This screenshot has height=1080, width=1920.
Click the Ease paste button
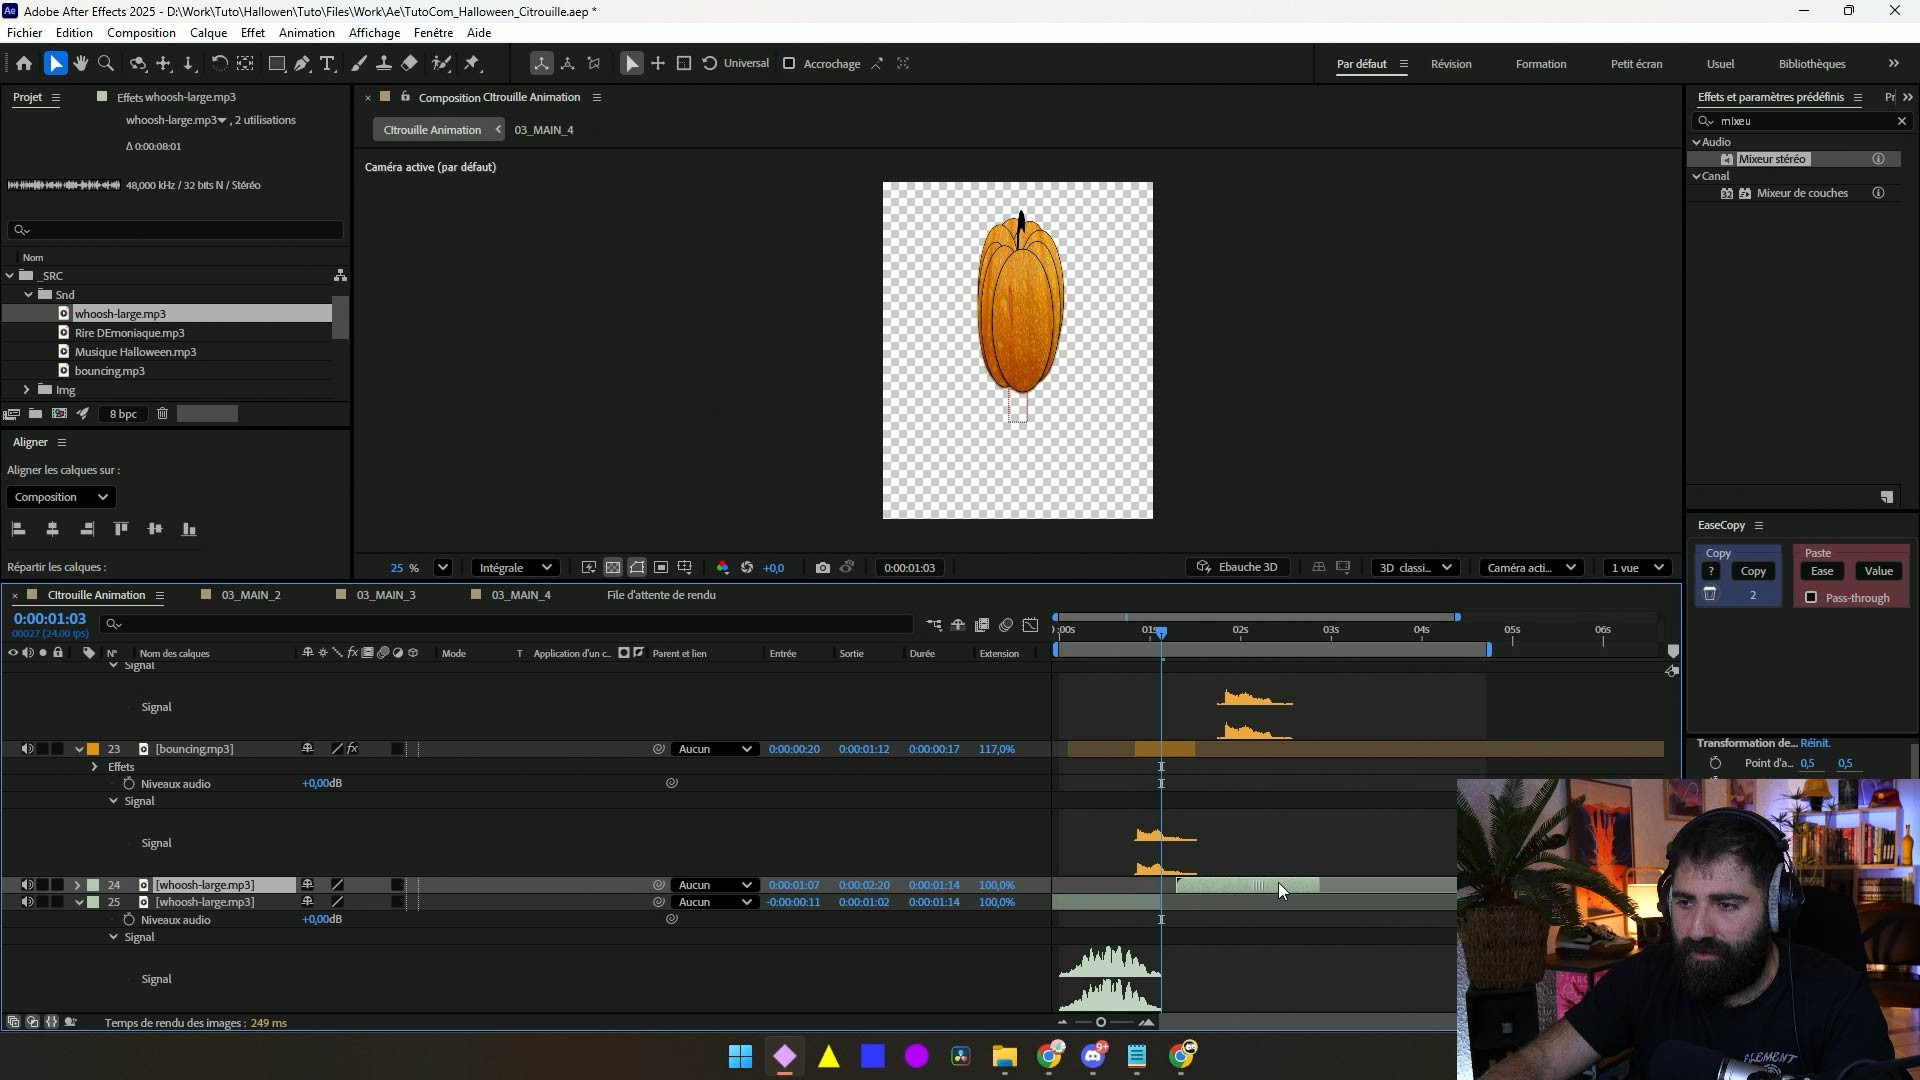[1822, 571]
